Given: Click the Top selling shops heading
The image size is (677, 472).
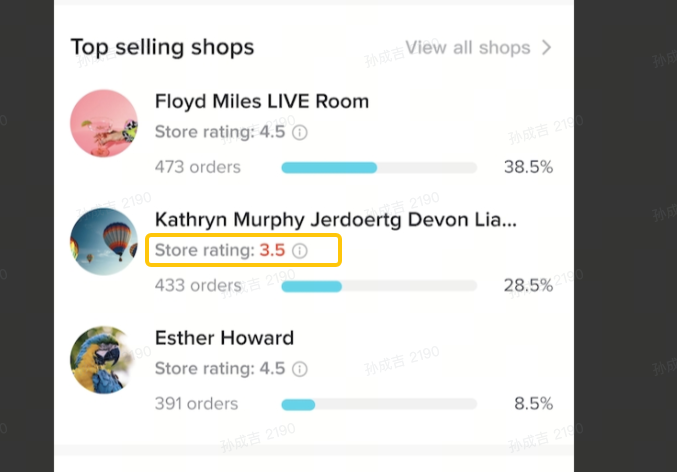Looking at the screenshot, I should [162, 47].
